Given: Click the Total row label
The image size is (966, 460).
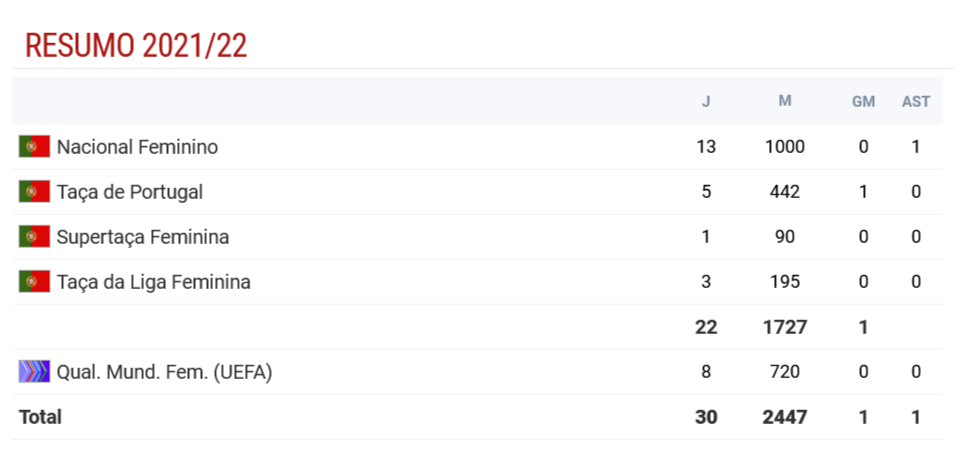Looking at the screenshot, I should [x=40, y=417].
